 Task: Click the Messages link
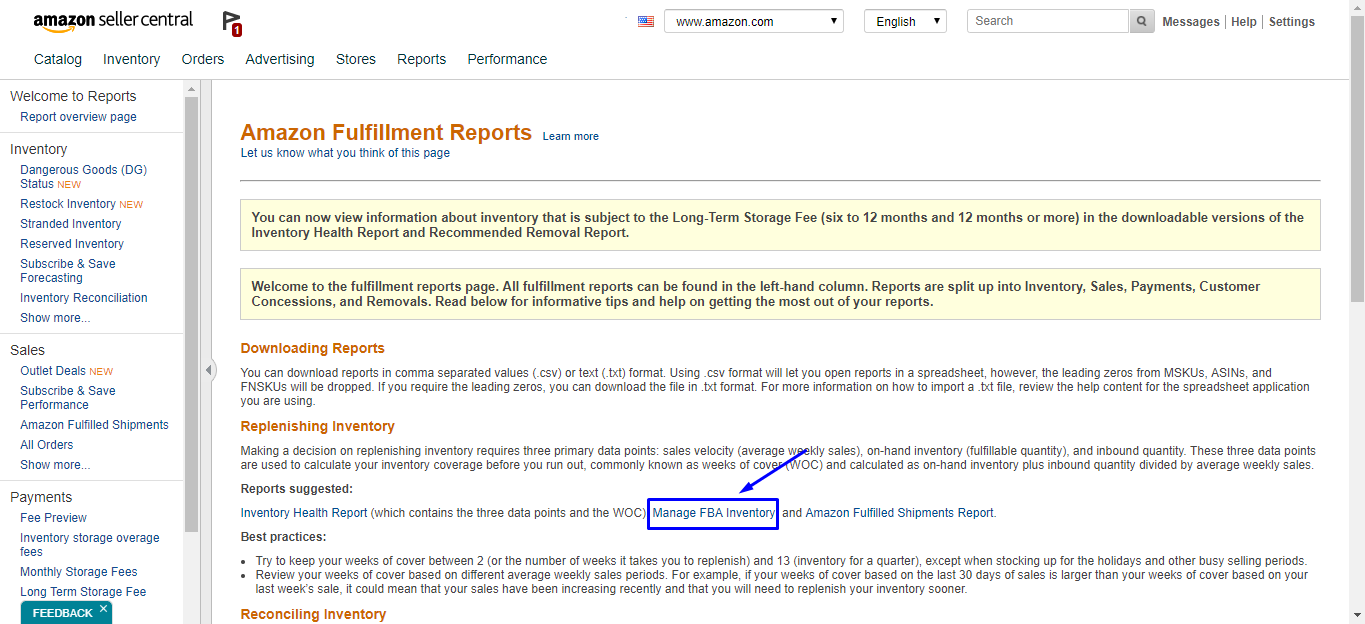tap(1191, 22)
